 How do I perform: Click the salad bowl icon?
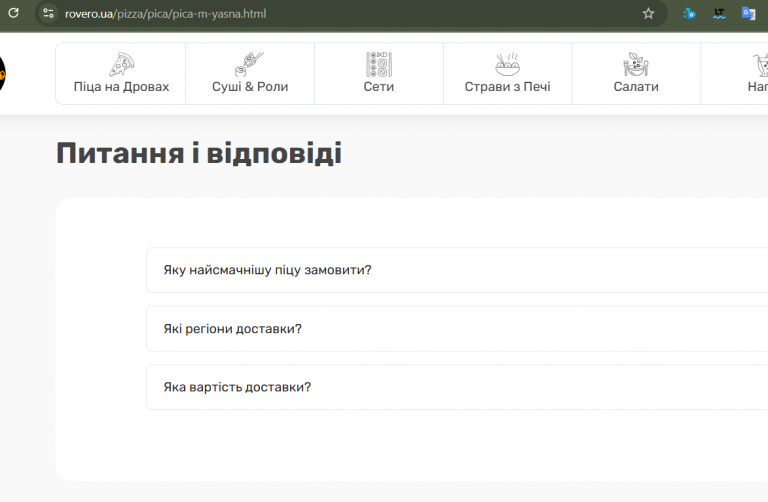(x=636, y=64)
